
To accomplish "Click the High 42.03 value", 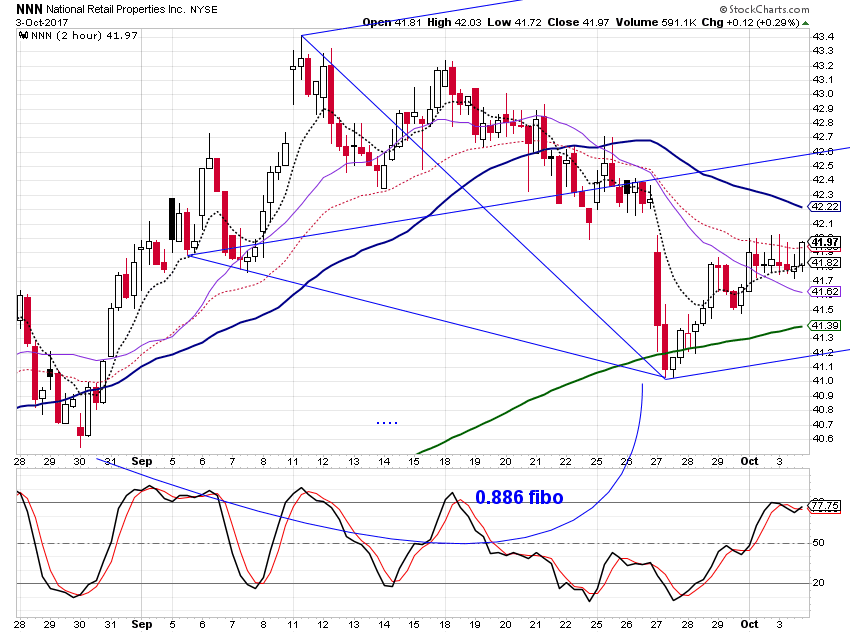I will 454,23.
